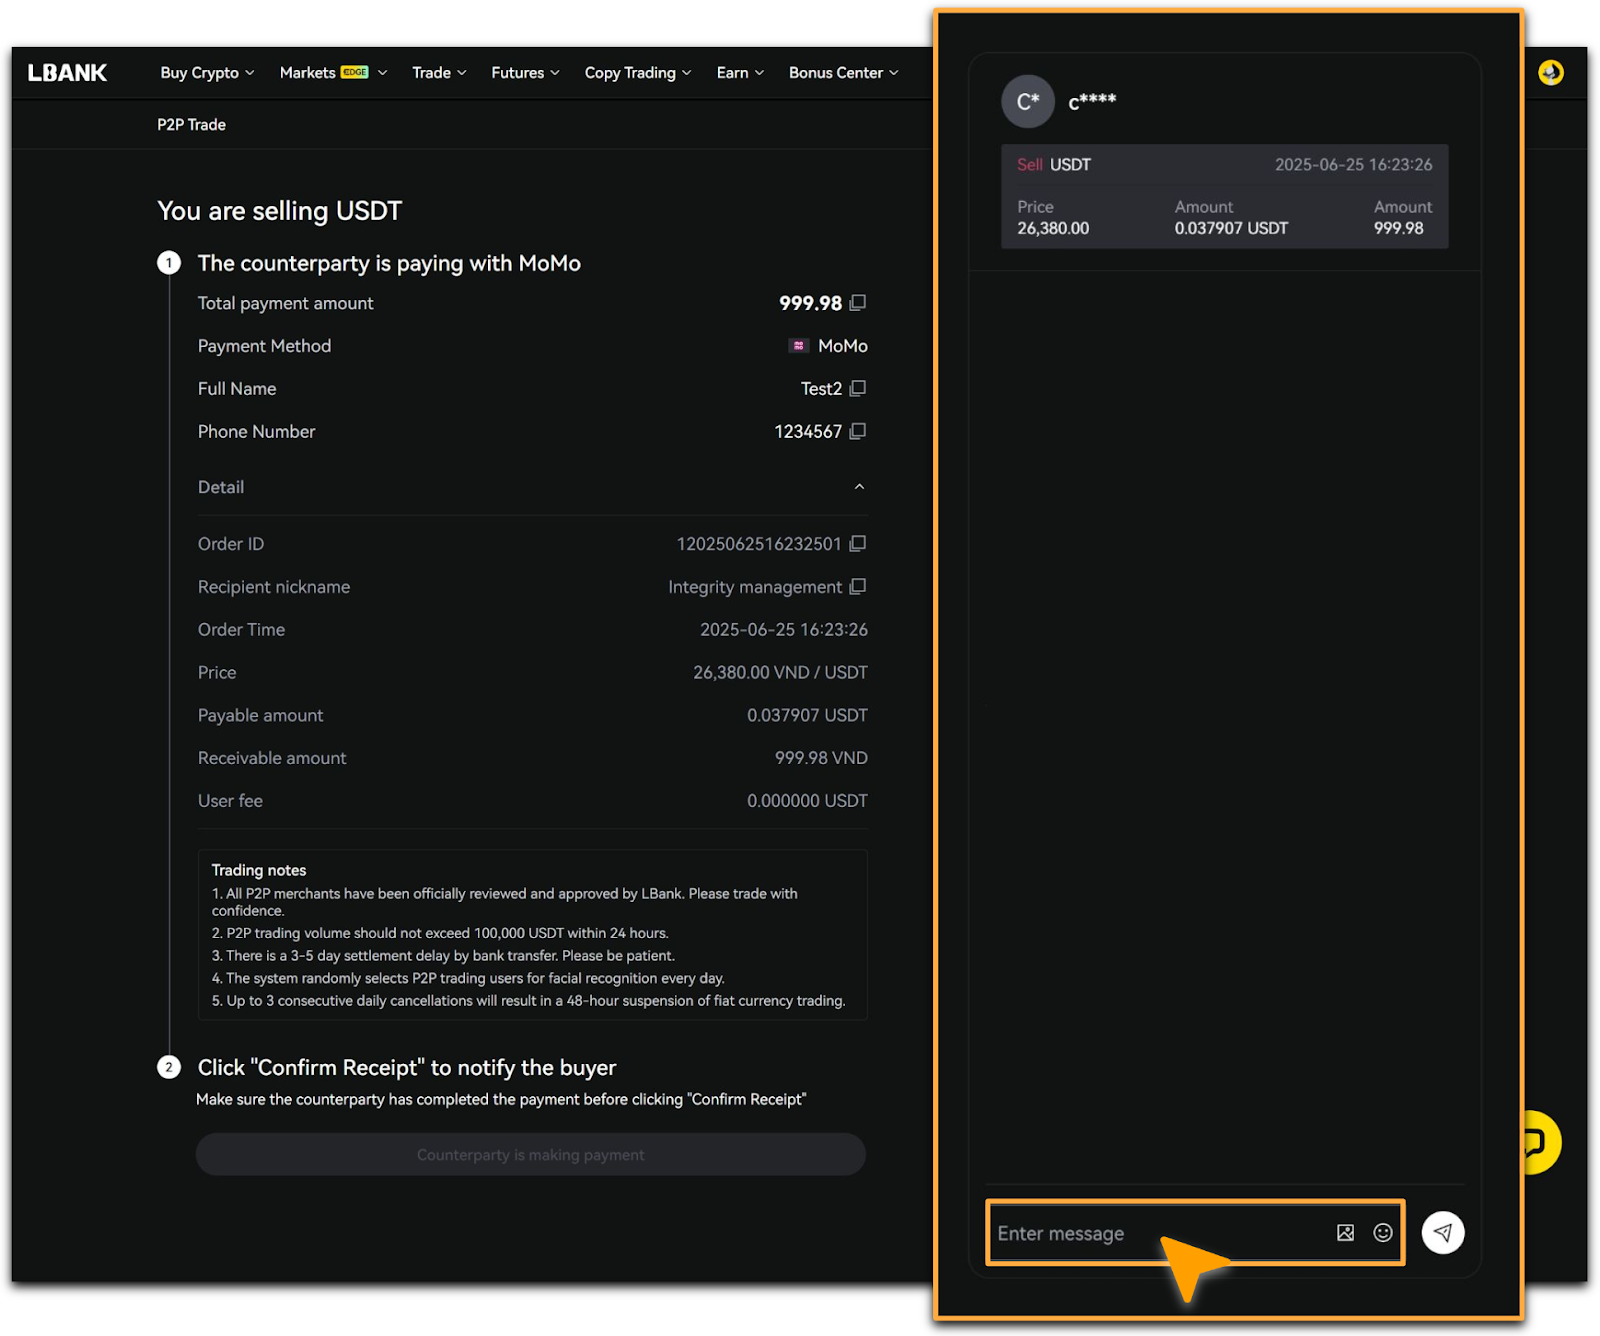Viewport: 1600px width, 1336px height.
Task: Open the Earn menu
Action: pos(740,73)
